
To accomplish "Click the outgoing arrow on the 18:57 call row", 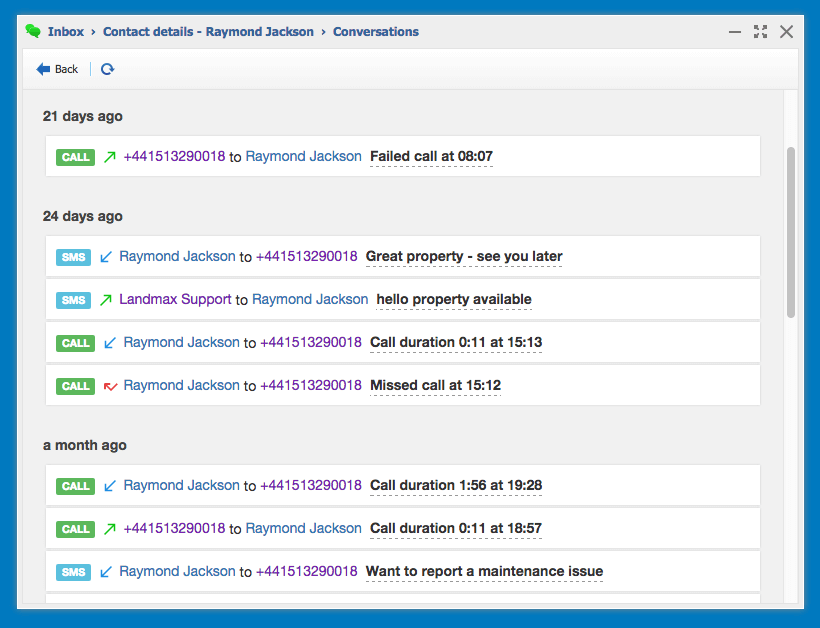I will [x=110, y=529].
